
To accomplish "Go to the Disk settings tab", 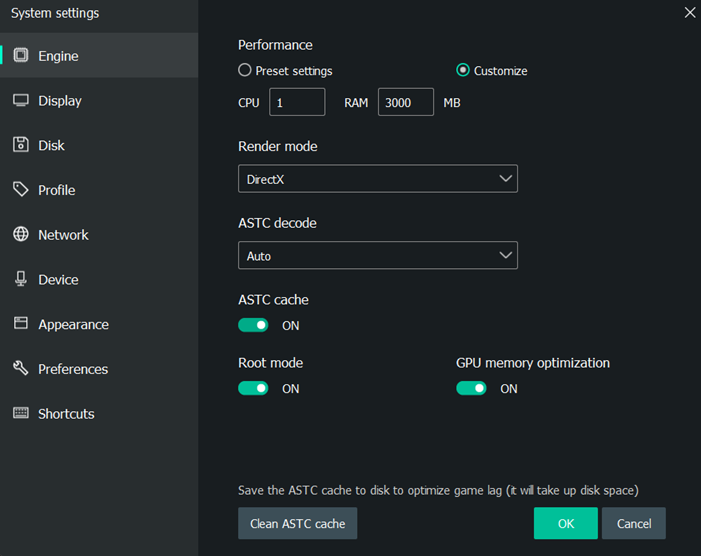I will coord(99,145).
